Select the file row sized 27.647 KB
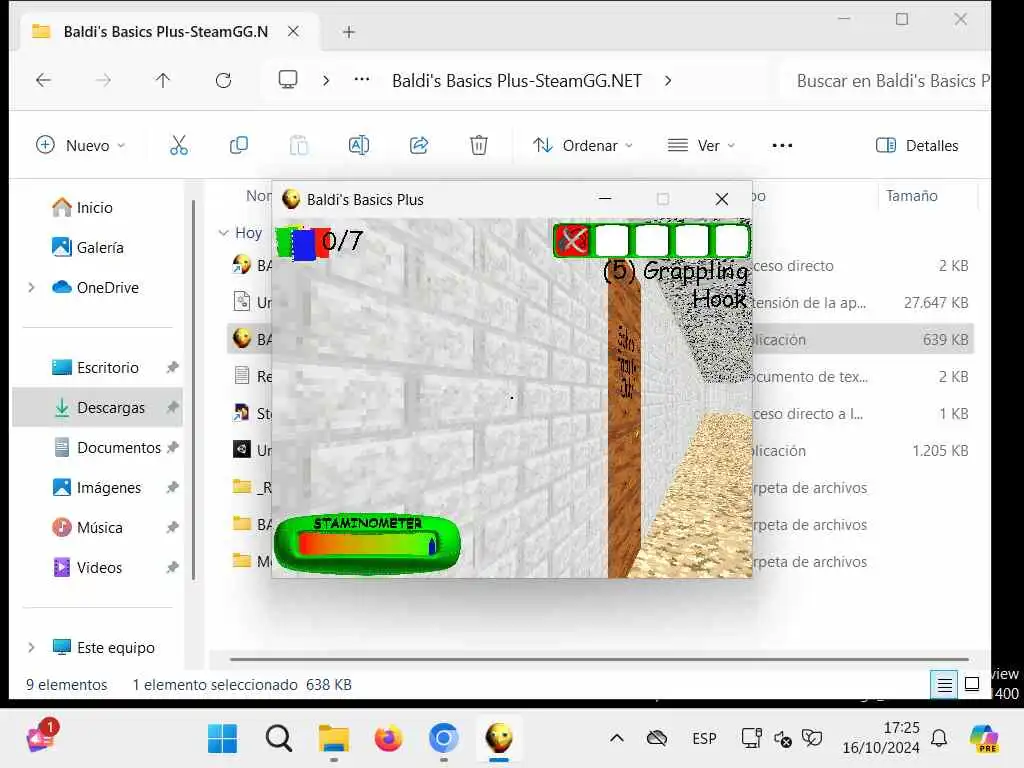The image size is (1024, 768). [x=600, y=302]
